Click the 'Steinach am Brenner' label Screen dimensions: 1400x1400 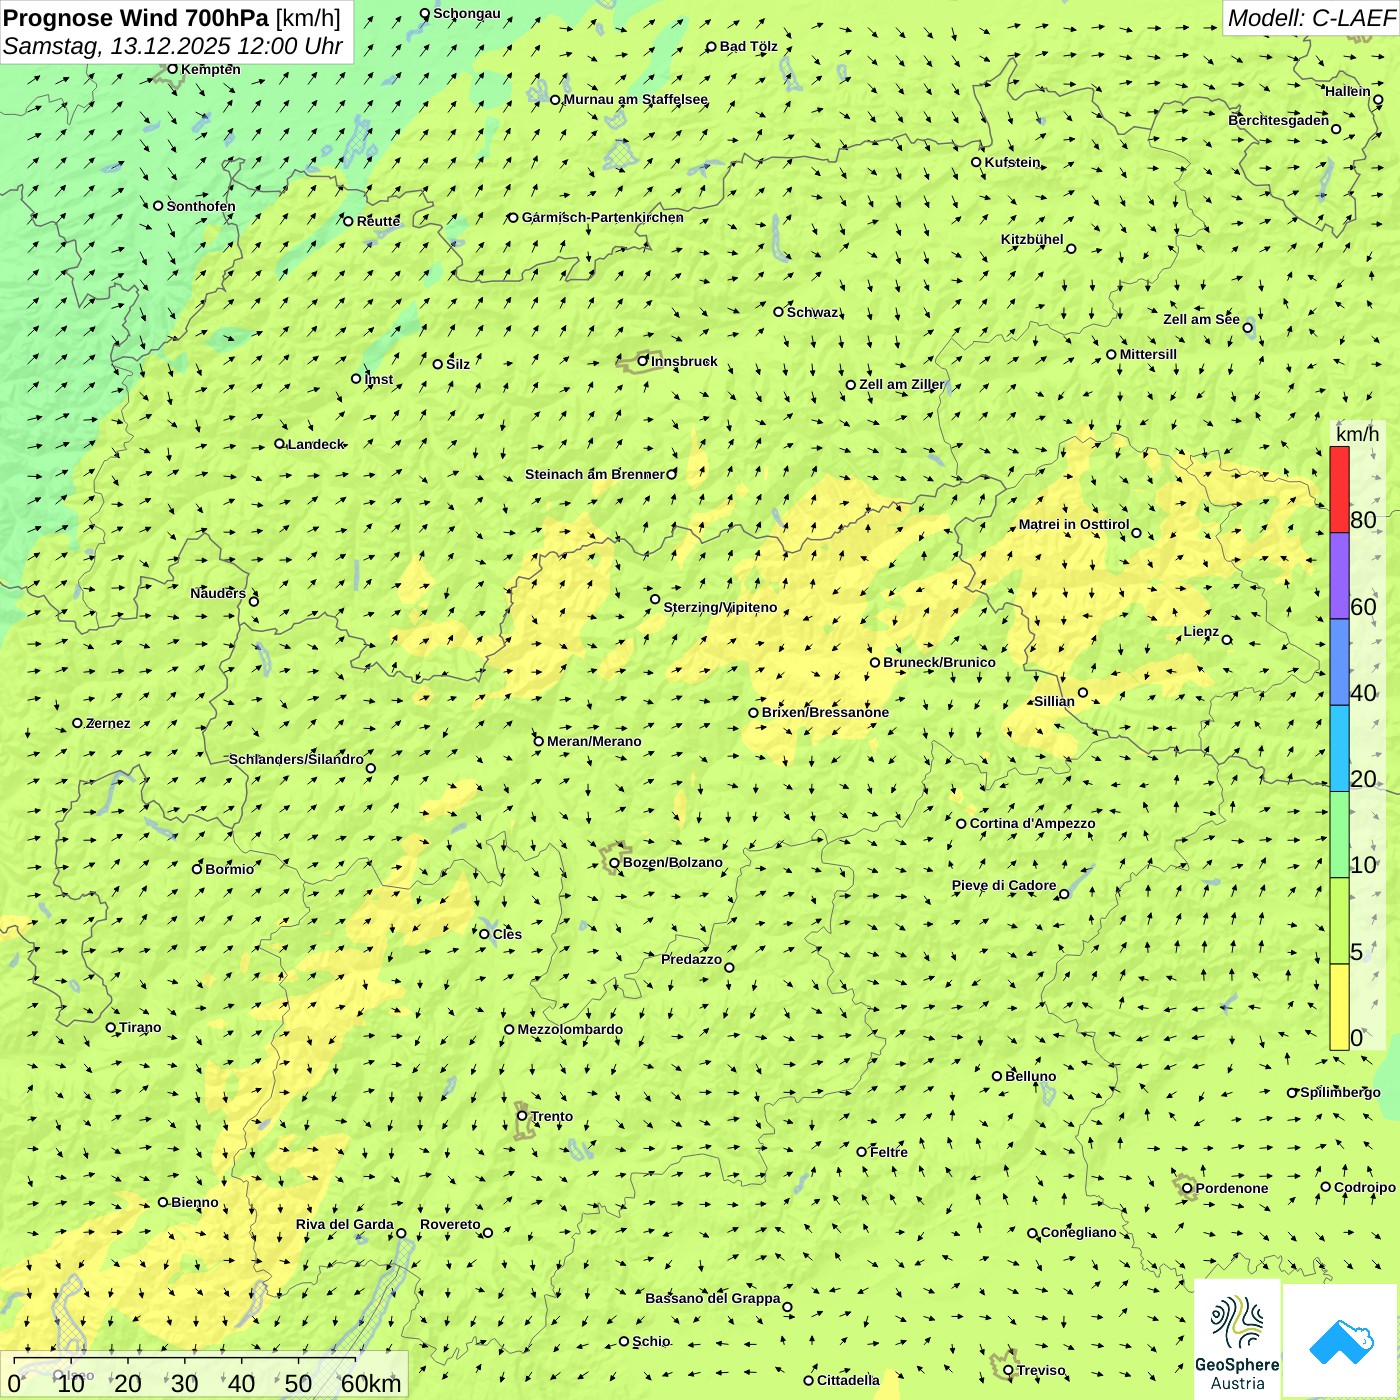click(595, 474)
